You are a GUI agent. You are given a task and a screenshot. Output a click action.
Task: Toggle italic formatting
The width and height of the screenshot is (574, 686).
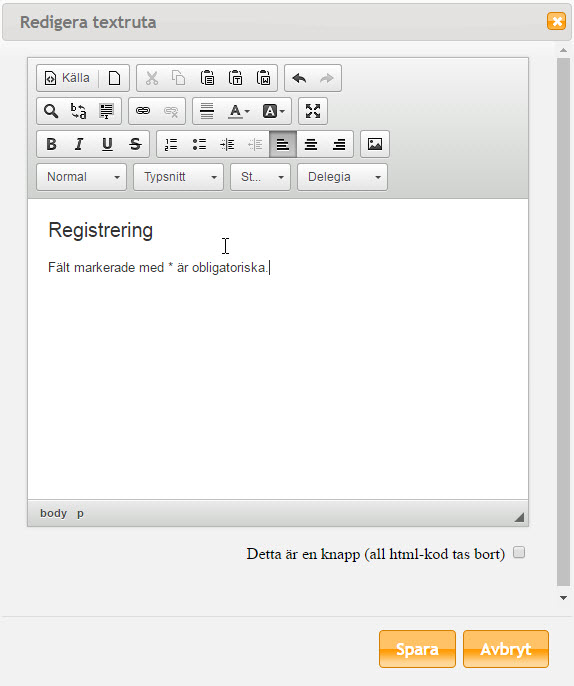[x=79, y=144]
